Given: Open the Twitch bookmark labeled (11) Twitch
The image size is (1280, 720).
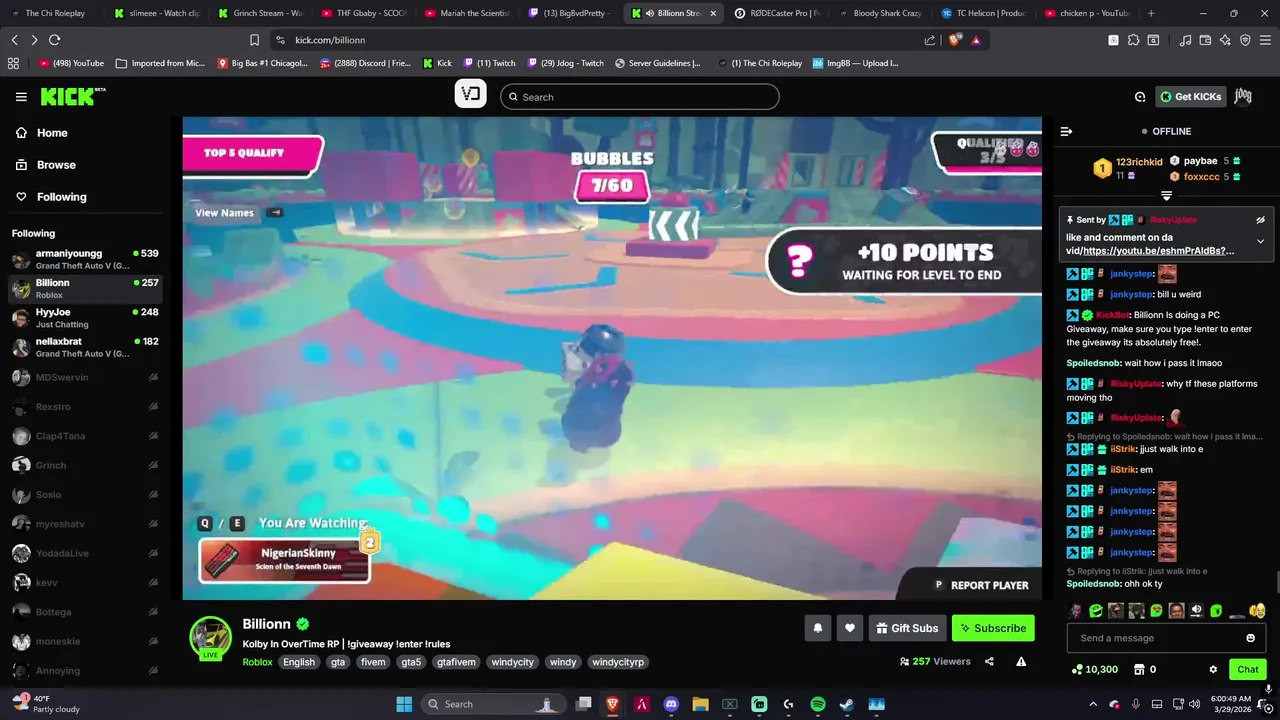Looking at the screenshot, I should 489,63.
